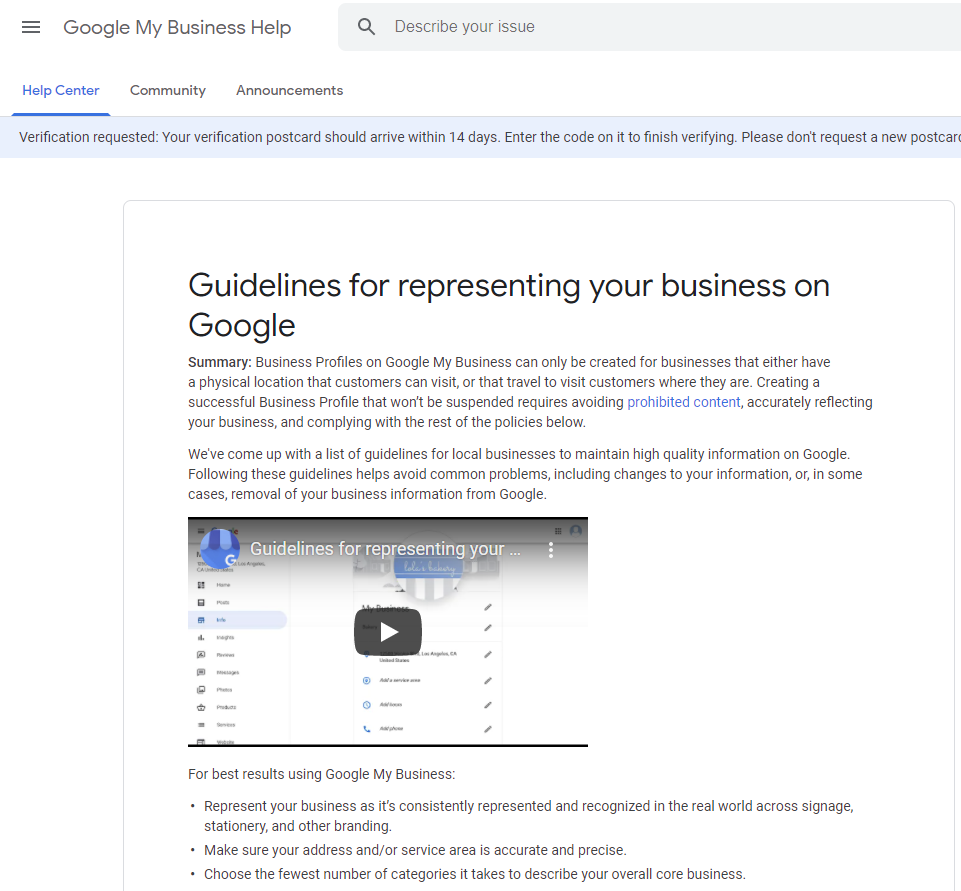Viewport: 961px width, 891px height.
Task: Switch to the Community tab
Action: [x=167, y=90]
